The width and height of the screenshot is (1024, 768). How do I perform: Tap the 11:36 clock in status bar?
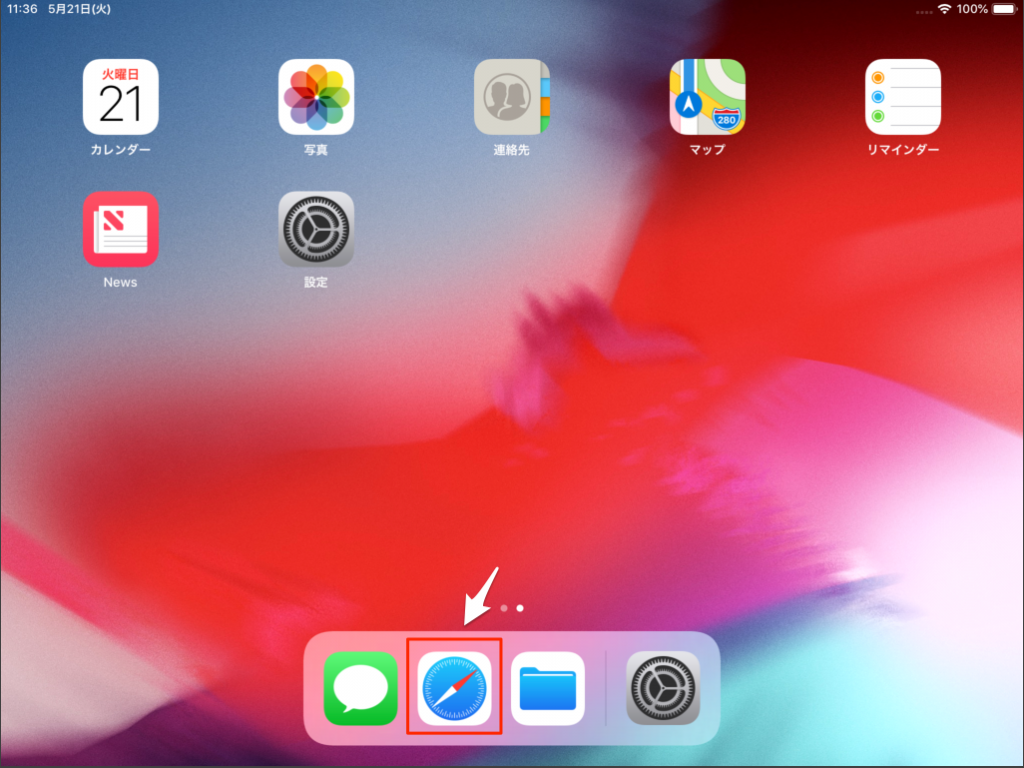click(23, 9)
